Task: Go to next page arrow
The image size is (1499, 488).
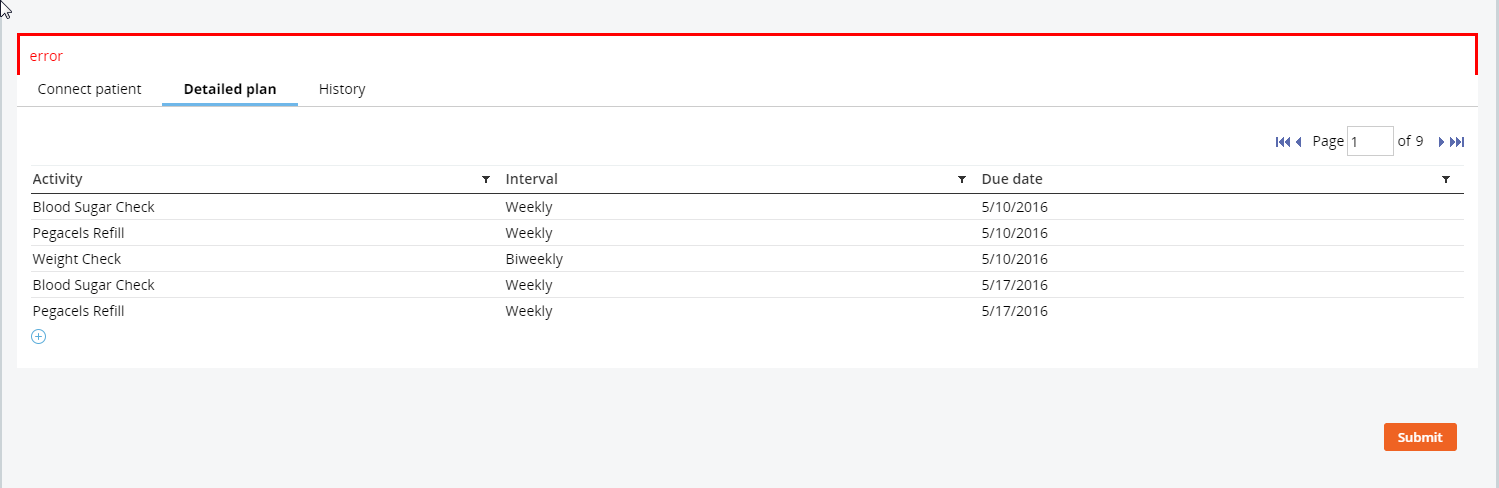Action: coord(1441,142)
